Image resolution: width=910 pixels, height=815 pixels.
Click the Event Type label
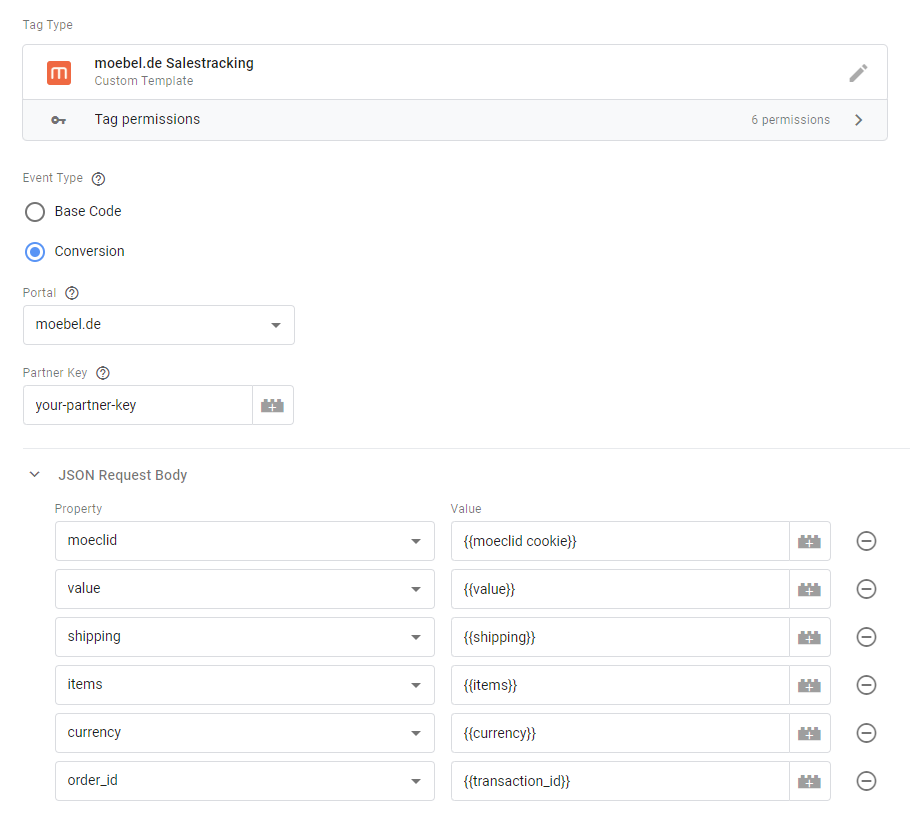[53, 178]
